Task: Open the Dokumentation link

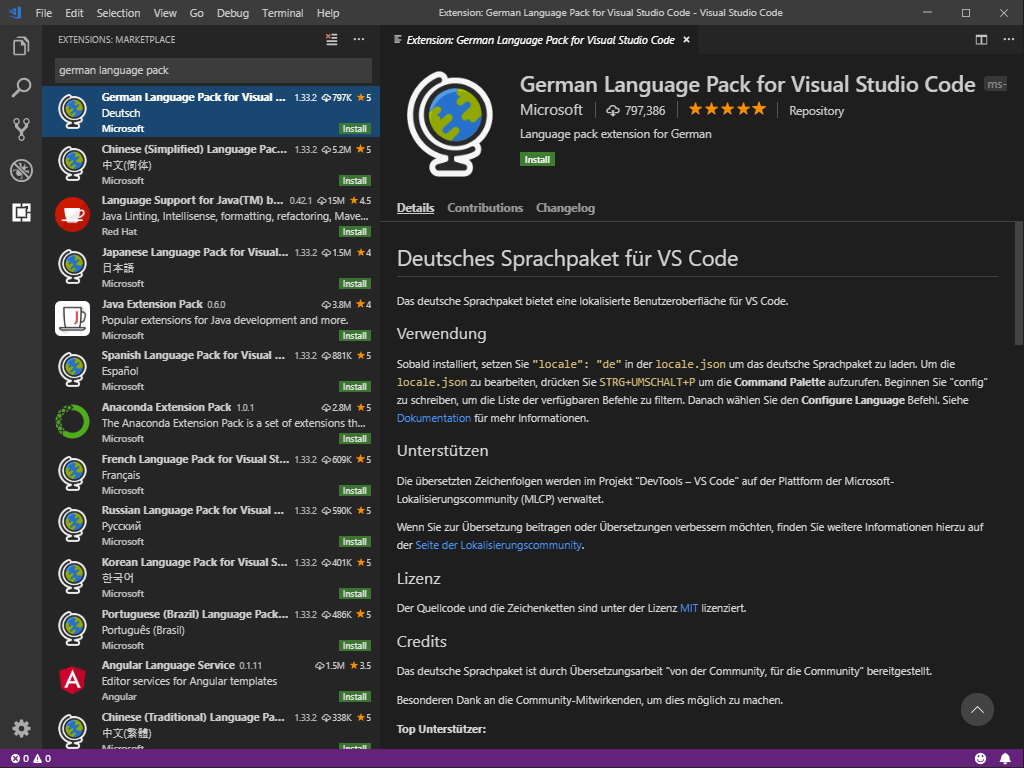Action: [434, 418]
